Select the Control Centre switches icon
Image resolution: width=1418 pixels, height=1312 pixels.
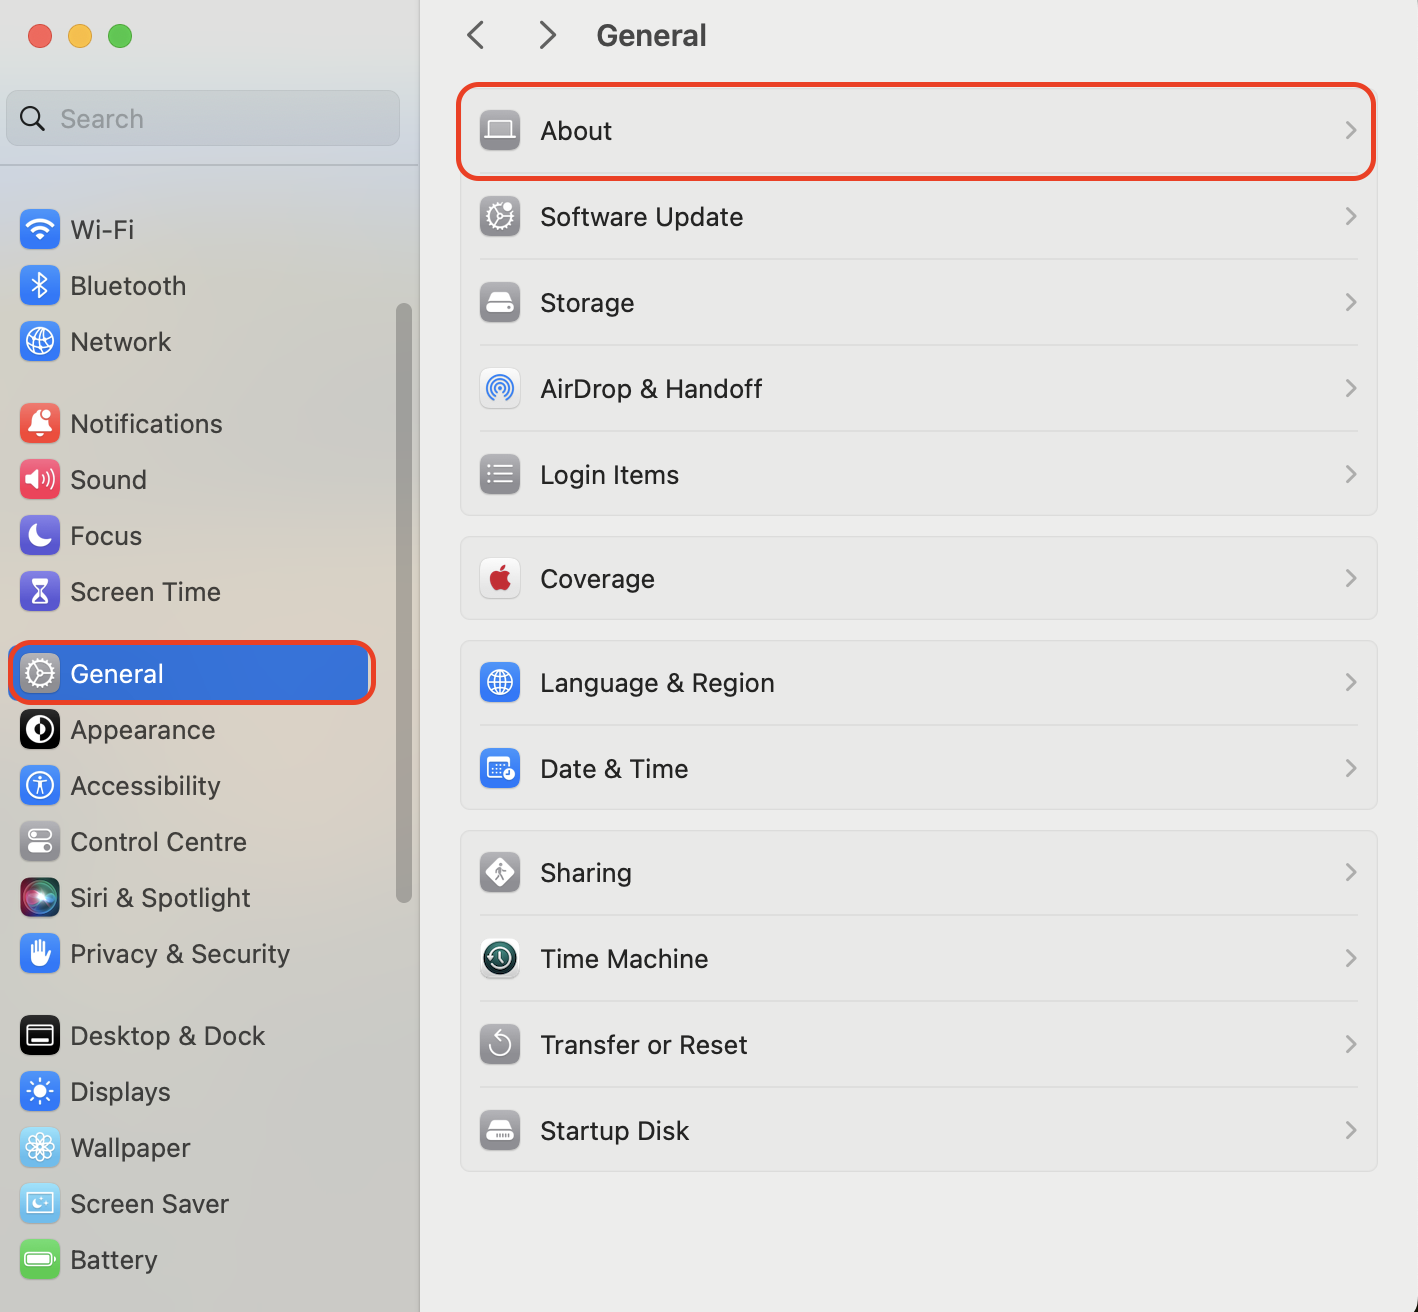(x=40, y=842)
